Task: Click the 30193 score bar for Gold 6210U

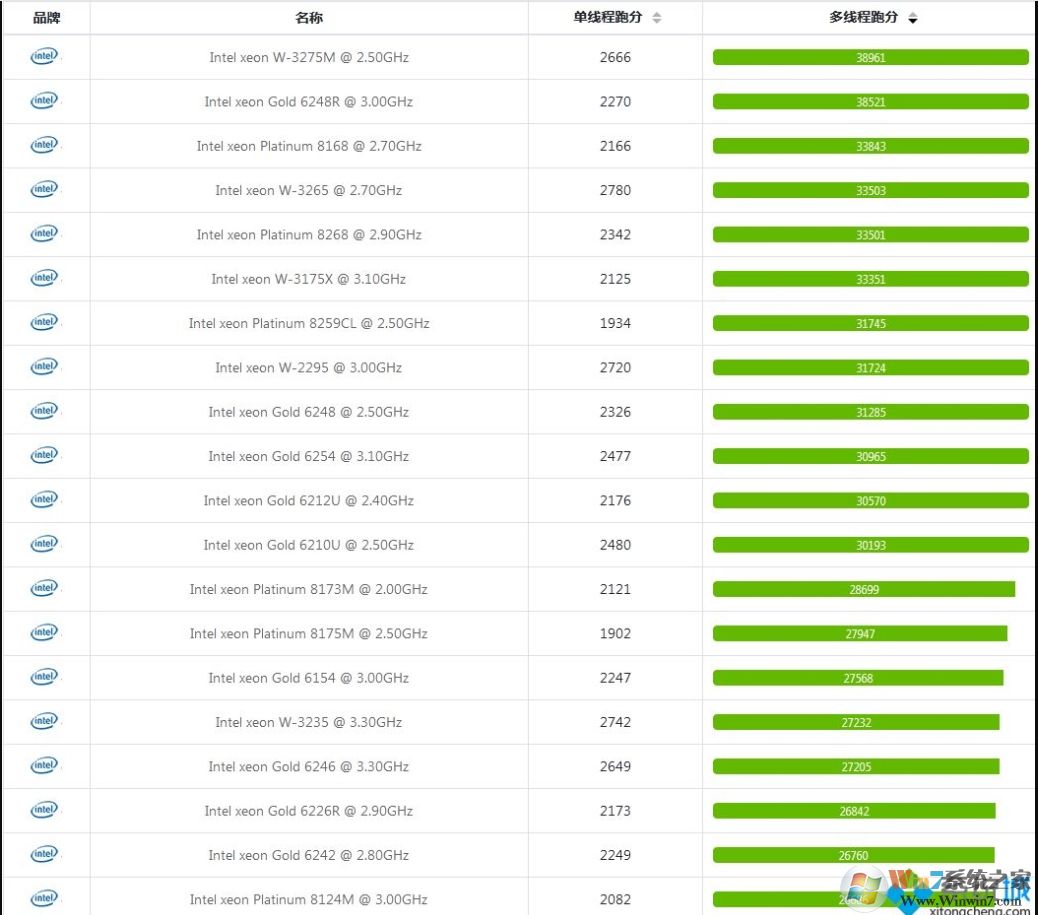Action: point(870,545)
